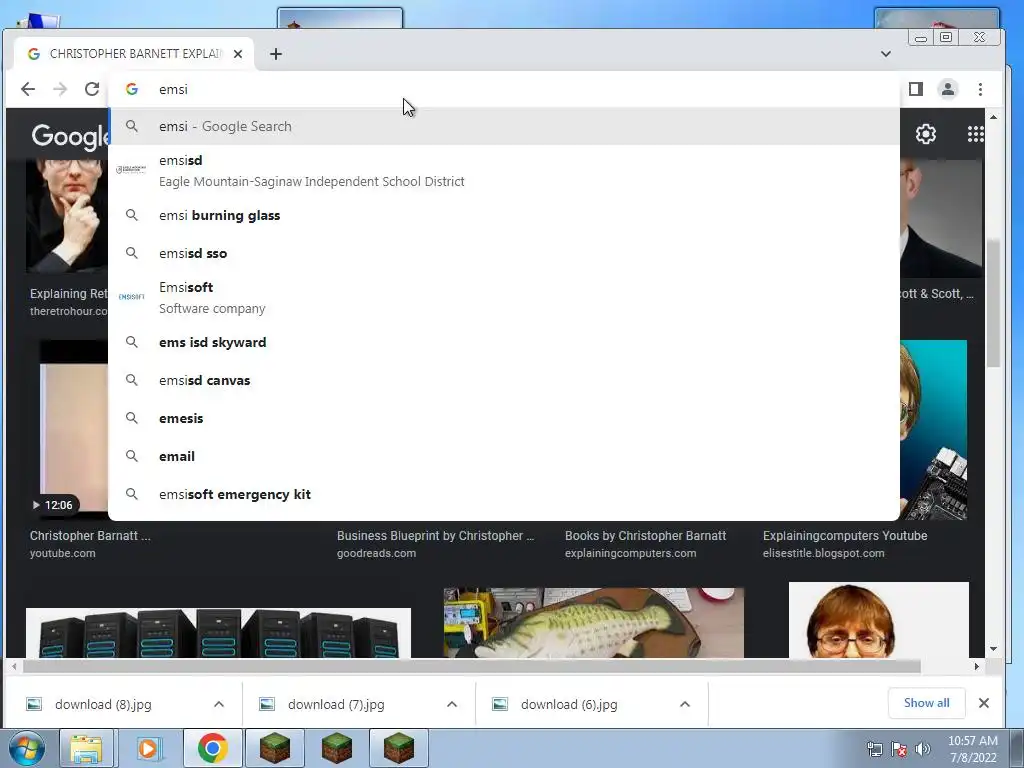Click the Google logo on the page
Viewport: 1024px width, 768px height.
pos(71,136)
